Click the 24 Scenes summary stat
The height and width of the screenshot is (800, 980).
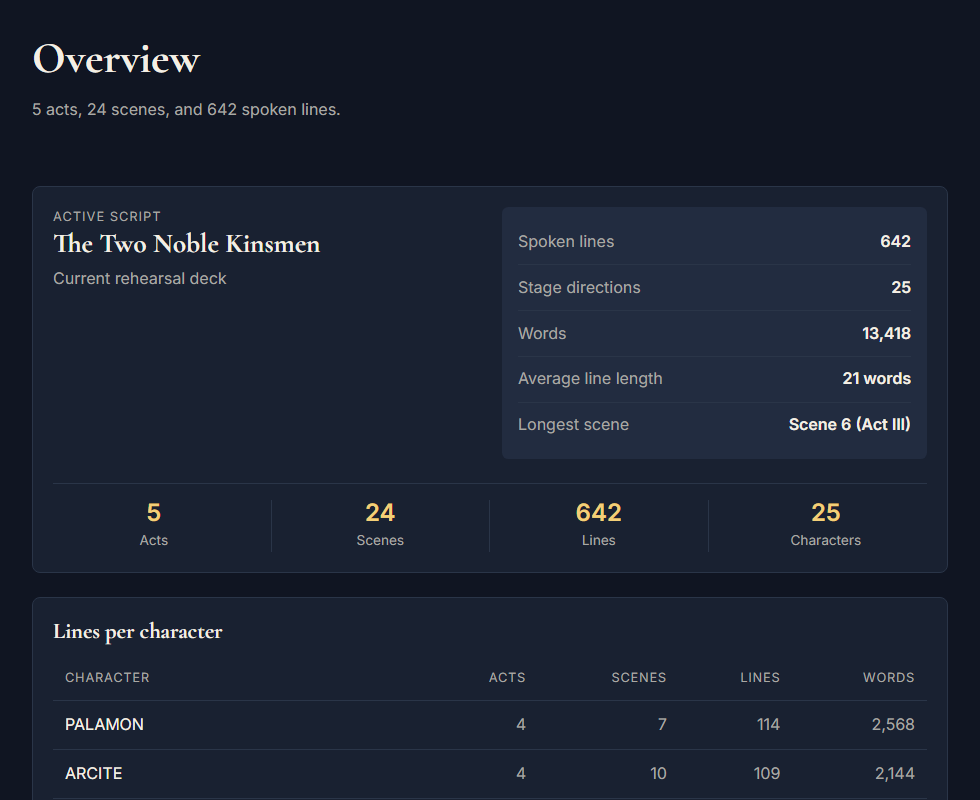click(380, 524)
